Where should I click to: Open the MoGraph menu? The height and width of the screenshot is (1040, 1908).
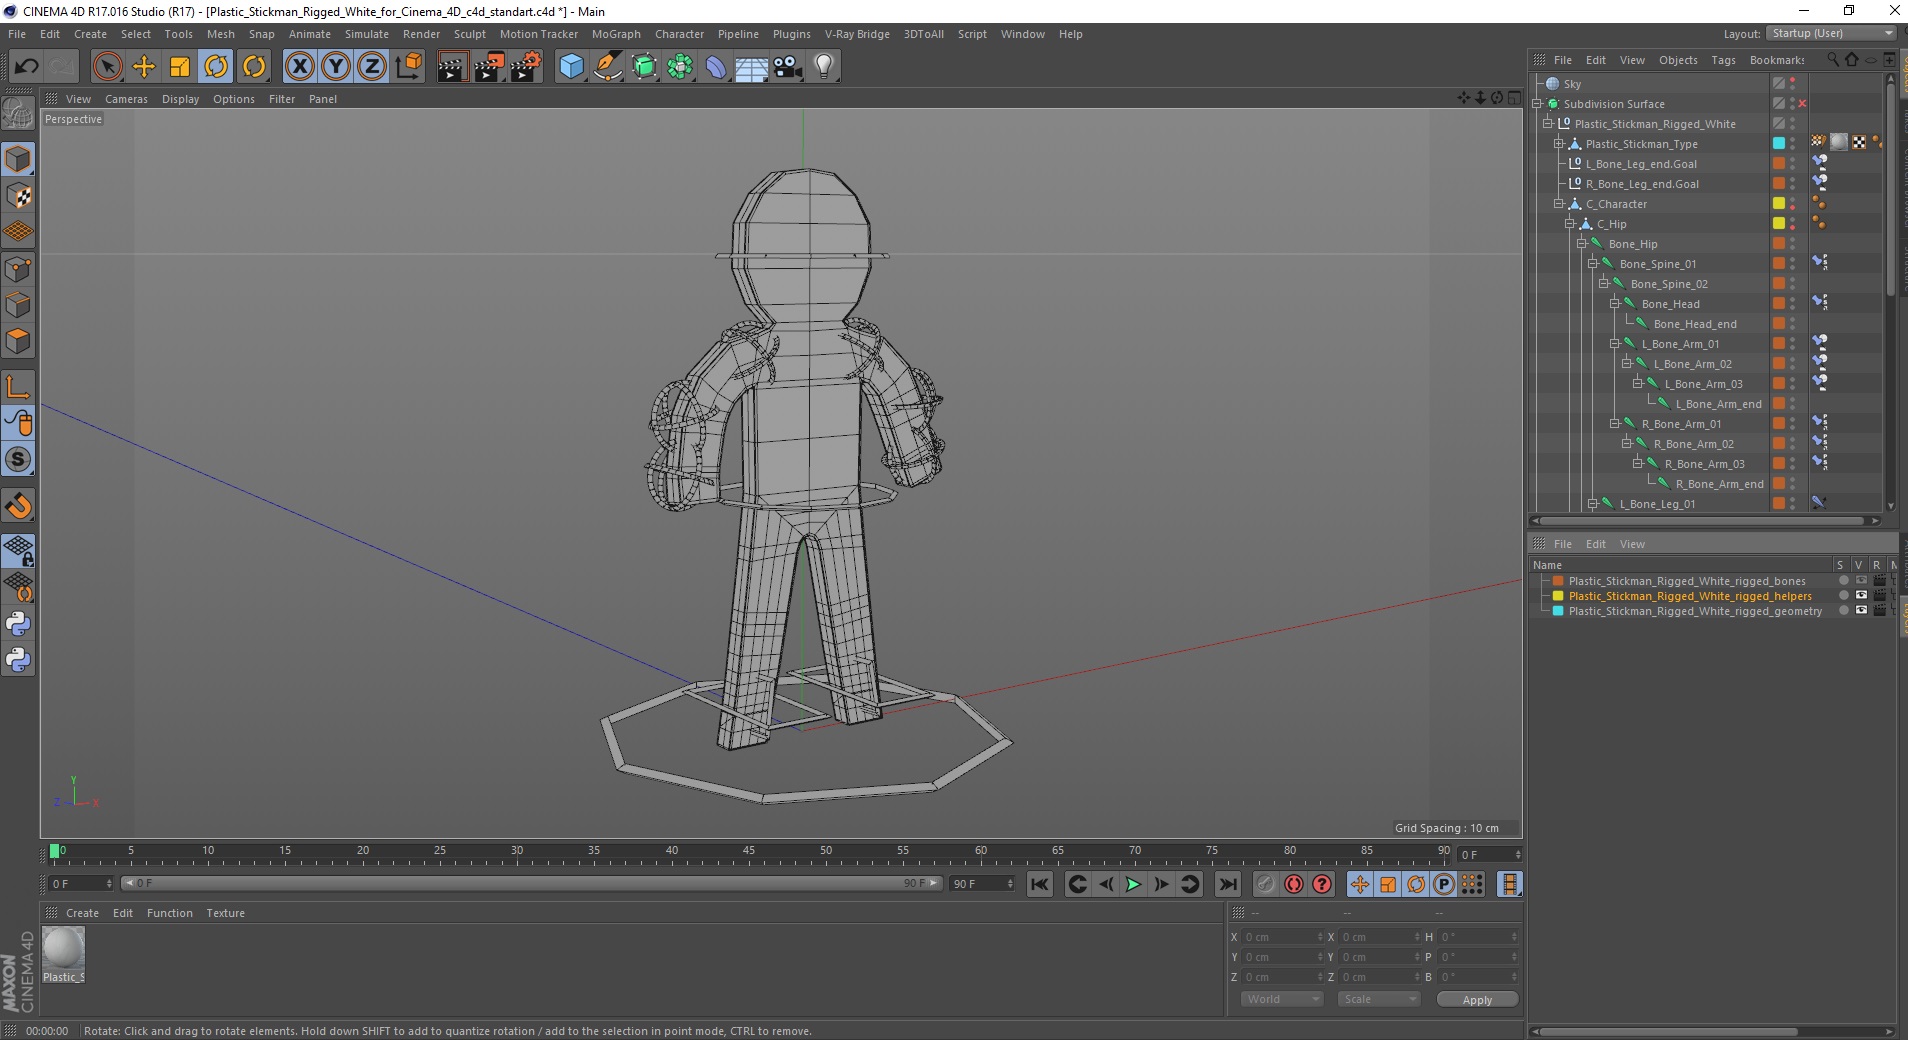[x=616, y=34]
